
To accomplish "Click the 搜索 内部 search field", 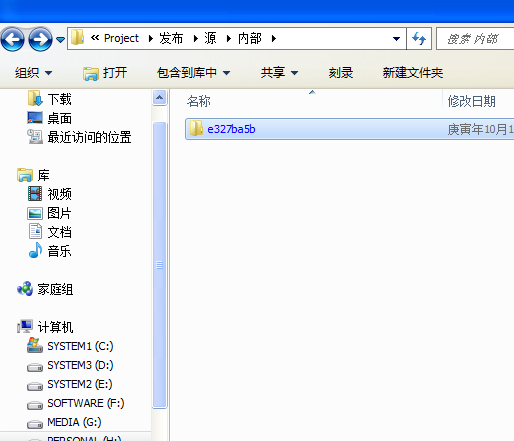I will coord(475,39).
